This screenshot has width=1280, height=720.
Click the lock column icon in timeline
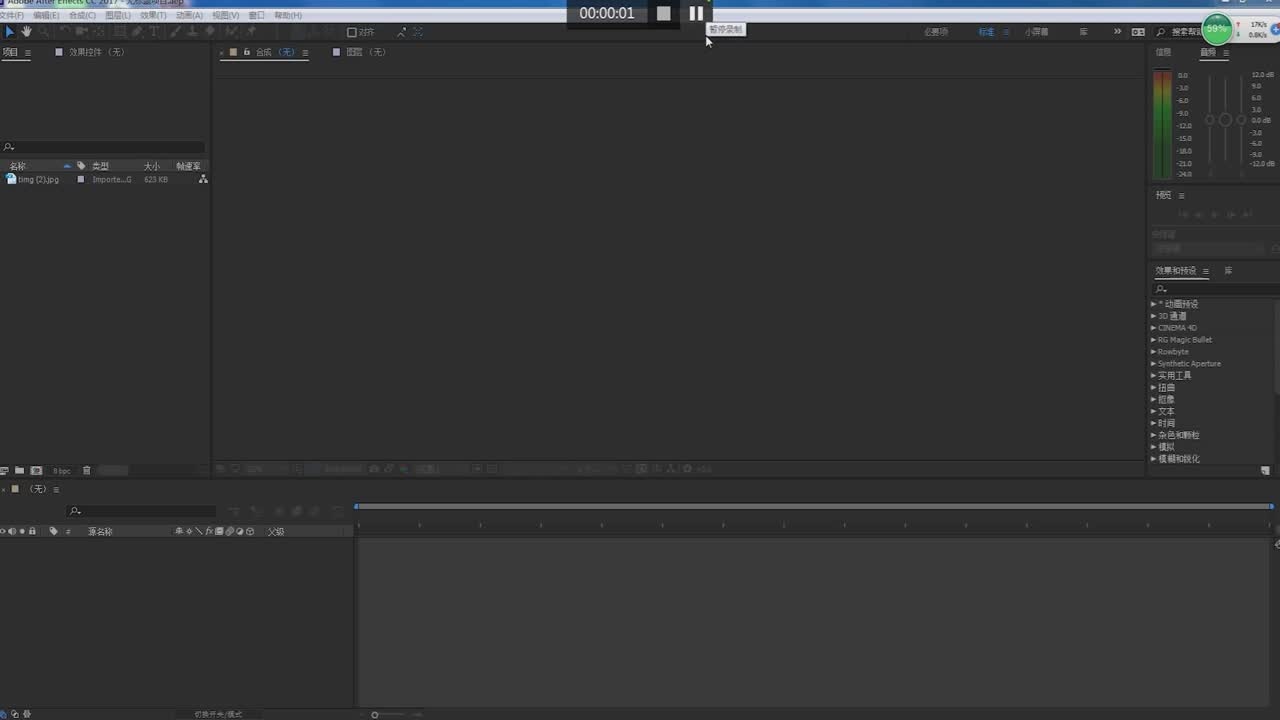[x=32, y=531]
